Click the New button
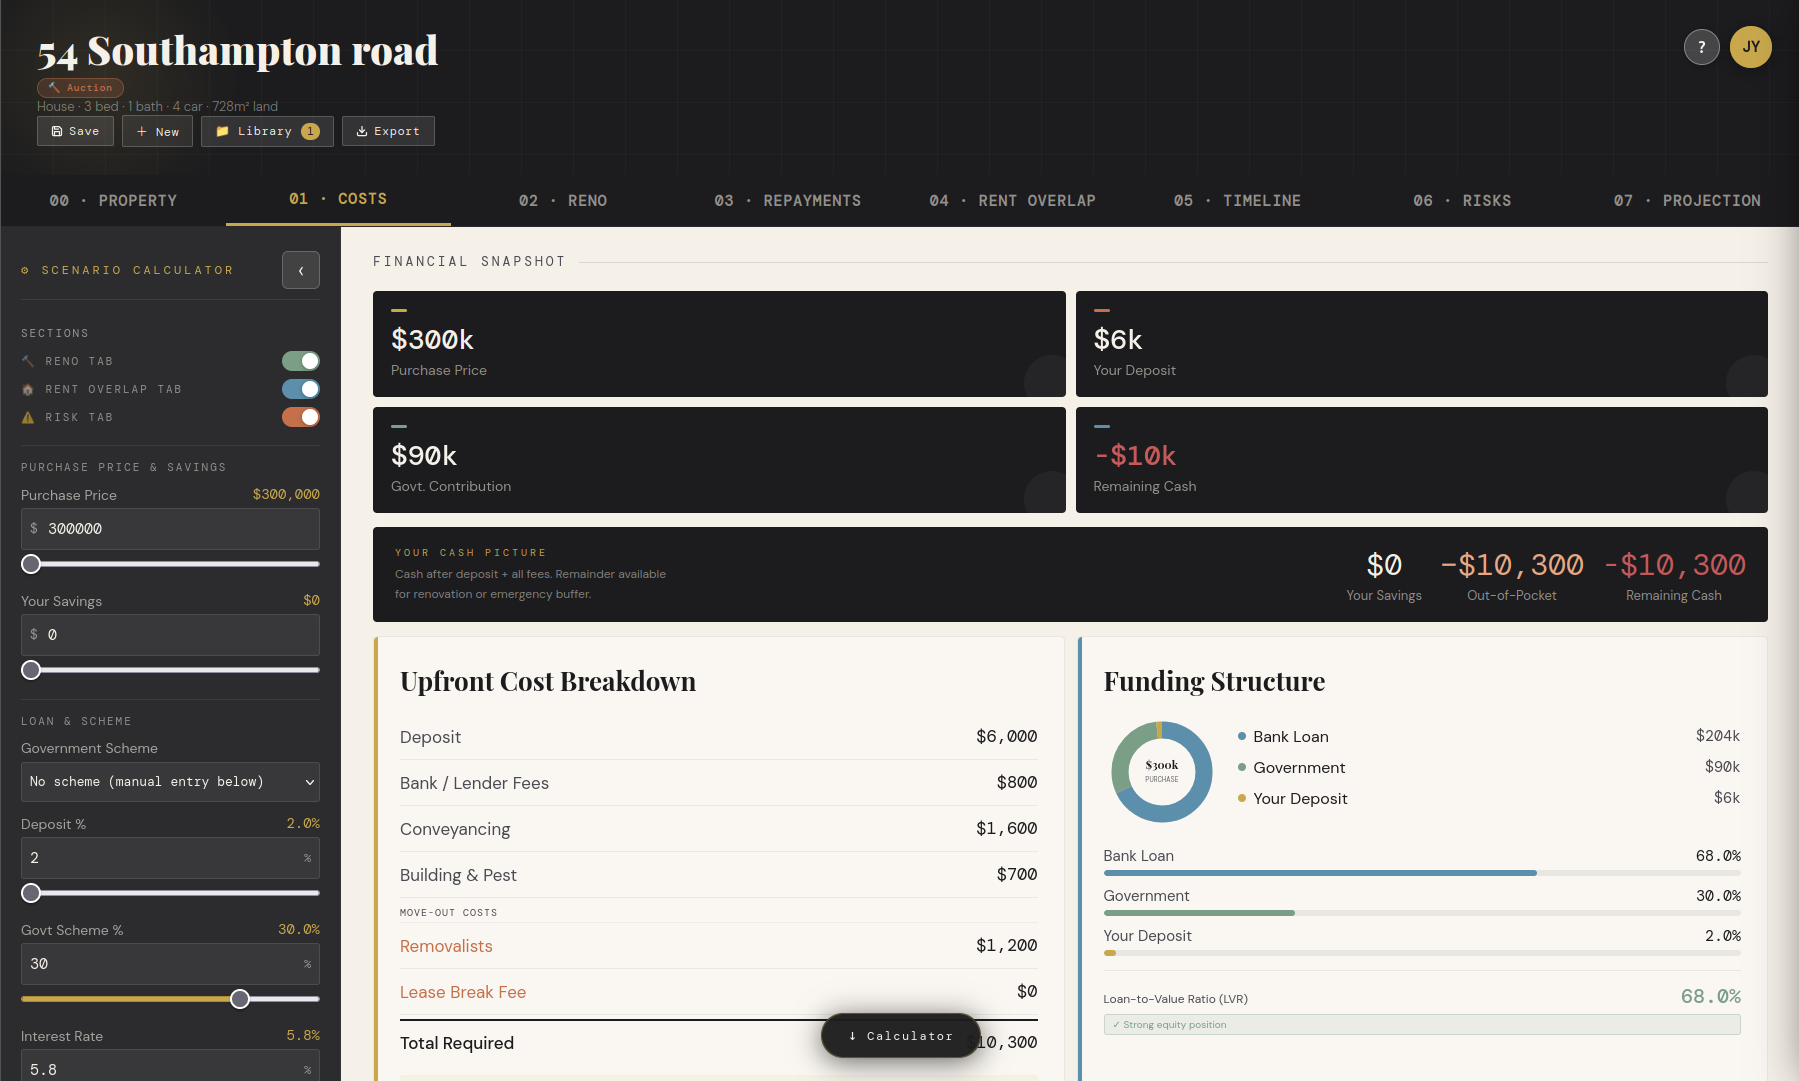Image resolution: width=1799 pixels, height=1081 pixels. (157, 130)
